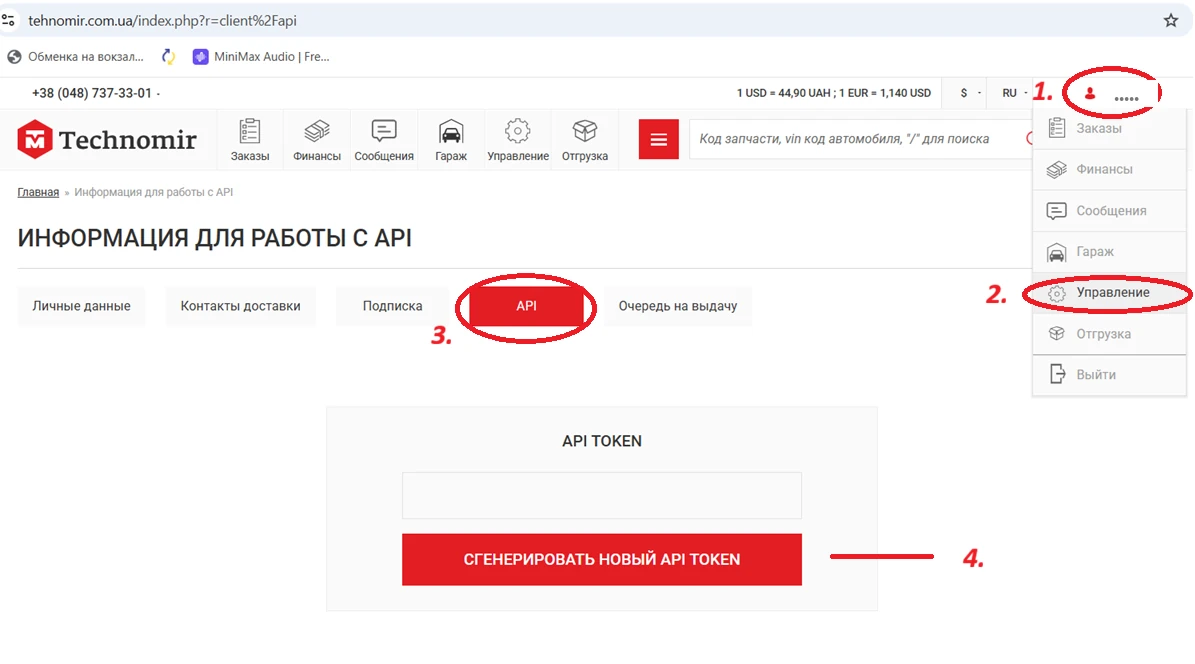
Task: Select Управление in the account dropdown menu
Action: click(1110, 293)
